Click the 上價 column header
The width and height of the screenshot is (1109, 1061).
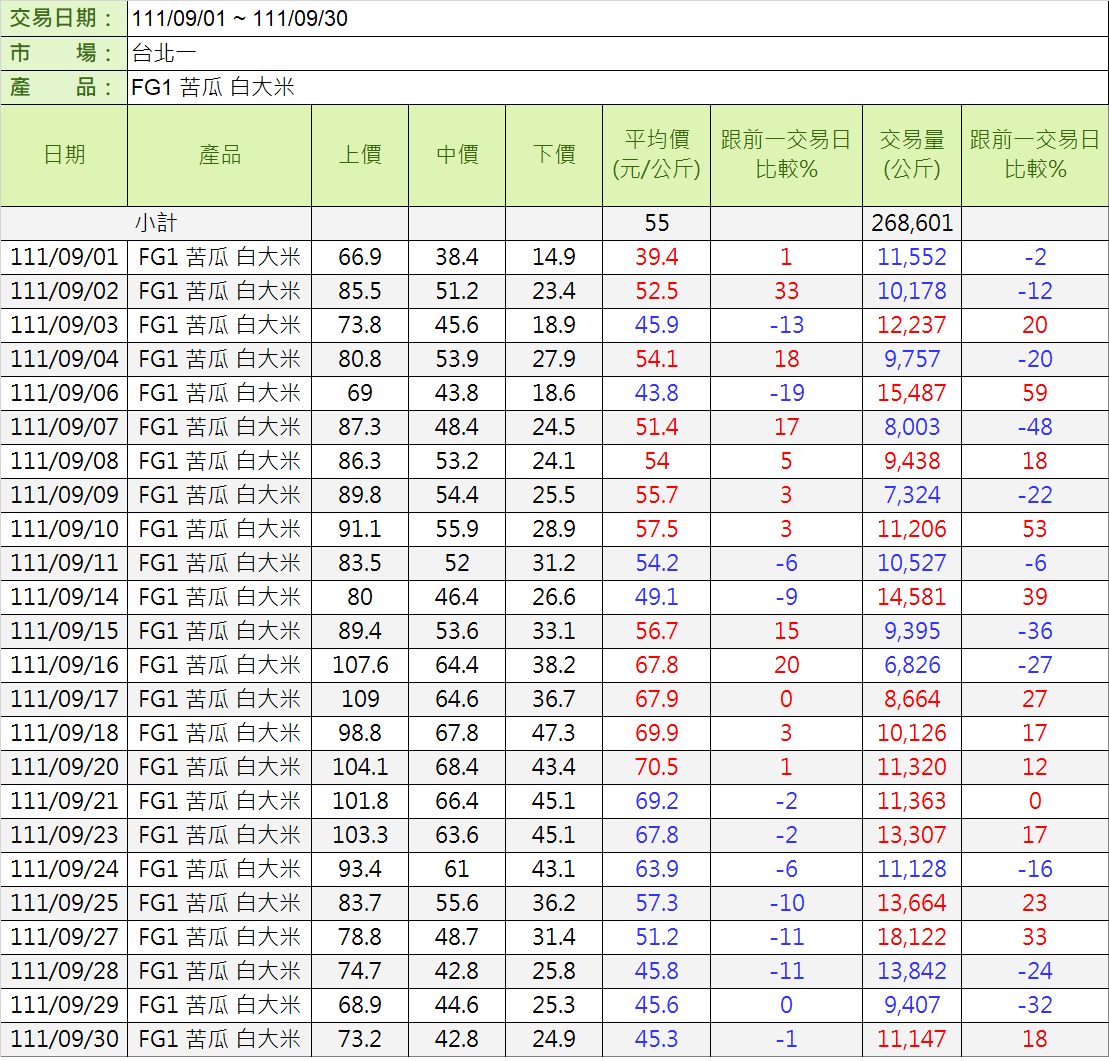pyautogui.click(x=360, y=155)
